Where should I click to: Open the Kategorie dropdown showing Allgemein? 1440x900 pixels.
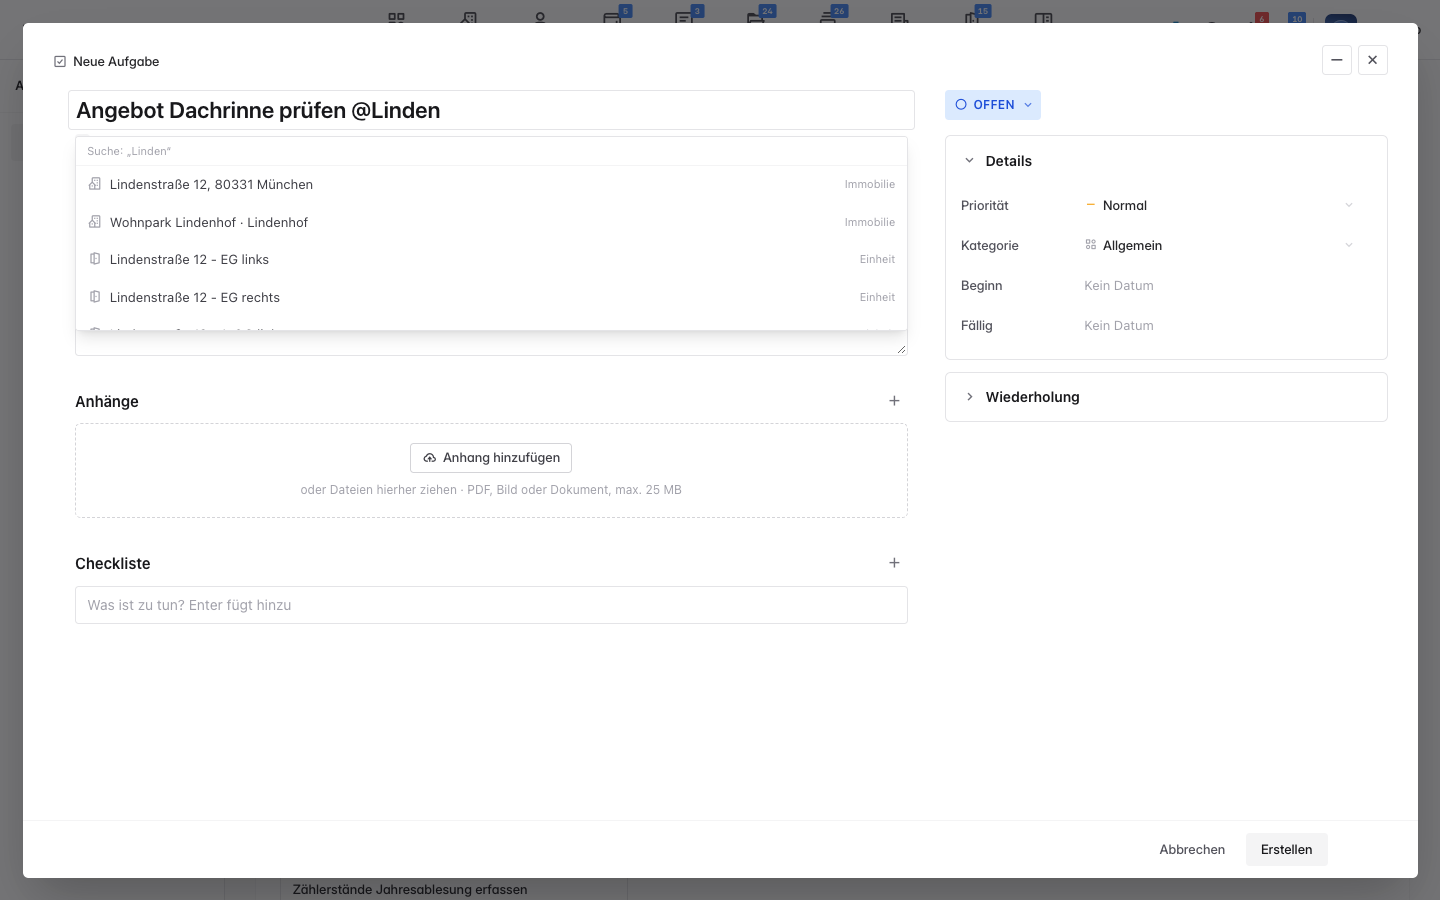click(x=1220, y=245)
